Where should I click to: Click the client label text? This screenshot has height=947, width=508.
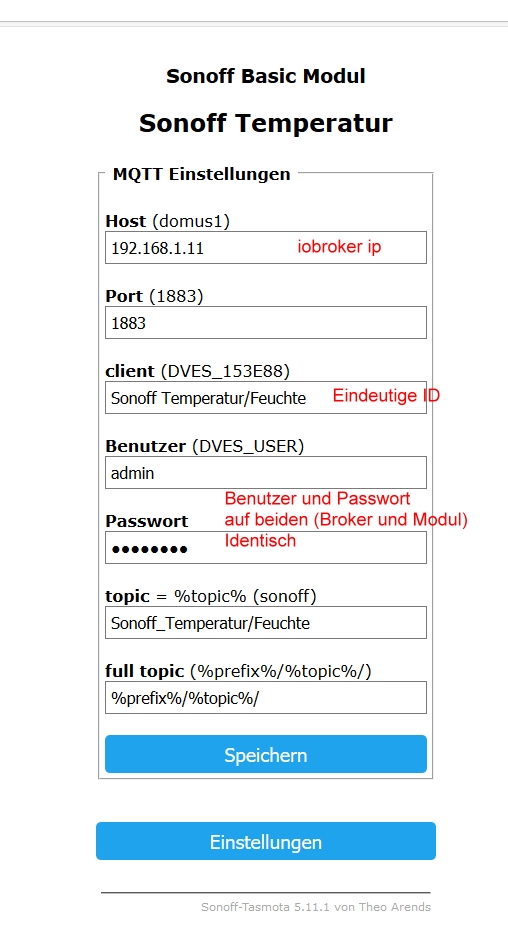(x=130, y=371)
